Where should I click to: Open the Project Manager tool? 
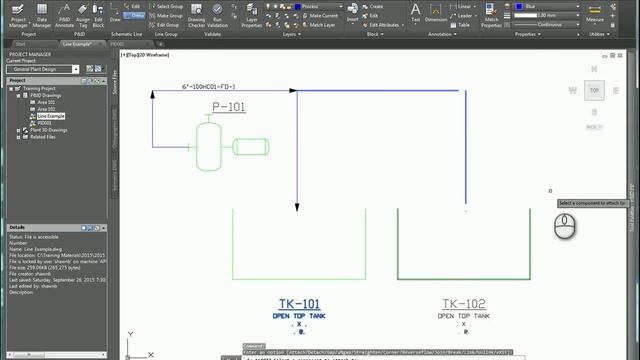[18, 16]
